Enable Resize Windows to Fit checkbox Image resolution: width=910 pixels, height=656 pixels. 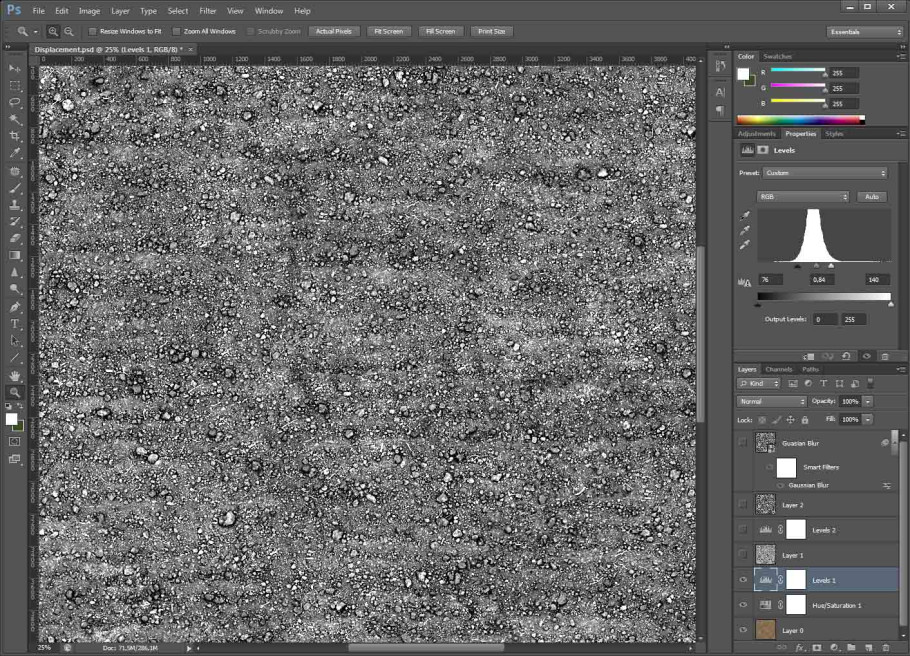click(92, 31)
